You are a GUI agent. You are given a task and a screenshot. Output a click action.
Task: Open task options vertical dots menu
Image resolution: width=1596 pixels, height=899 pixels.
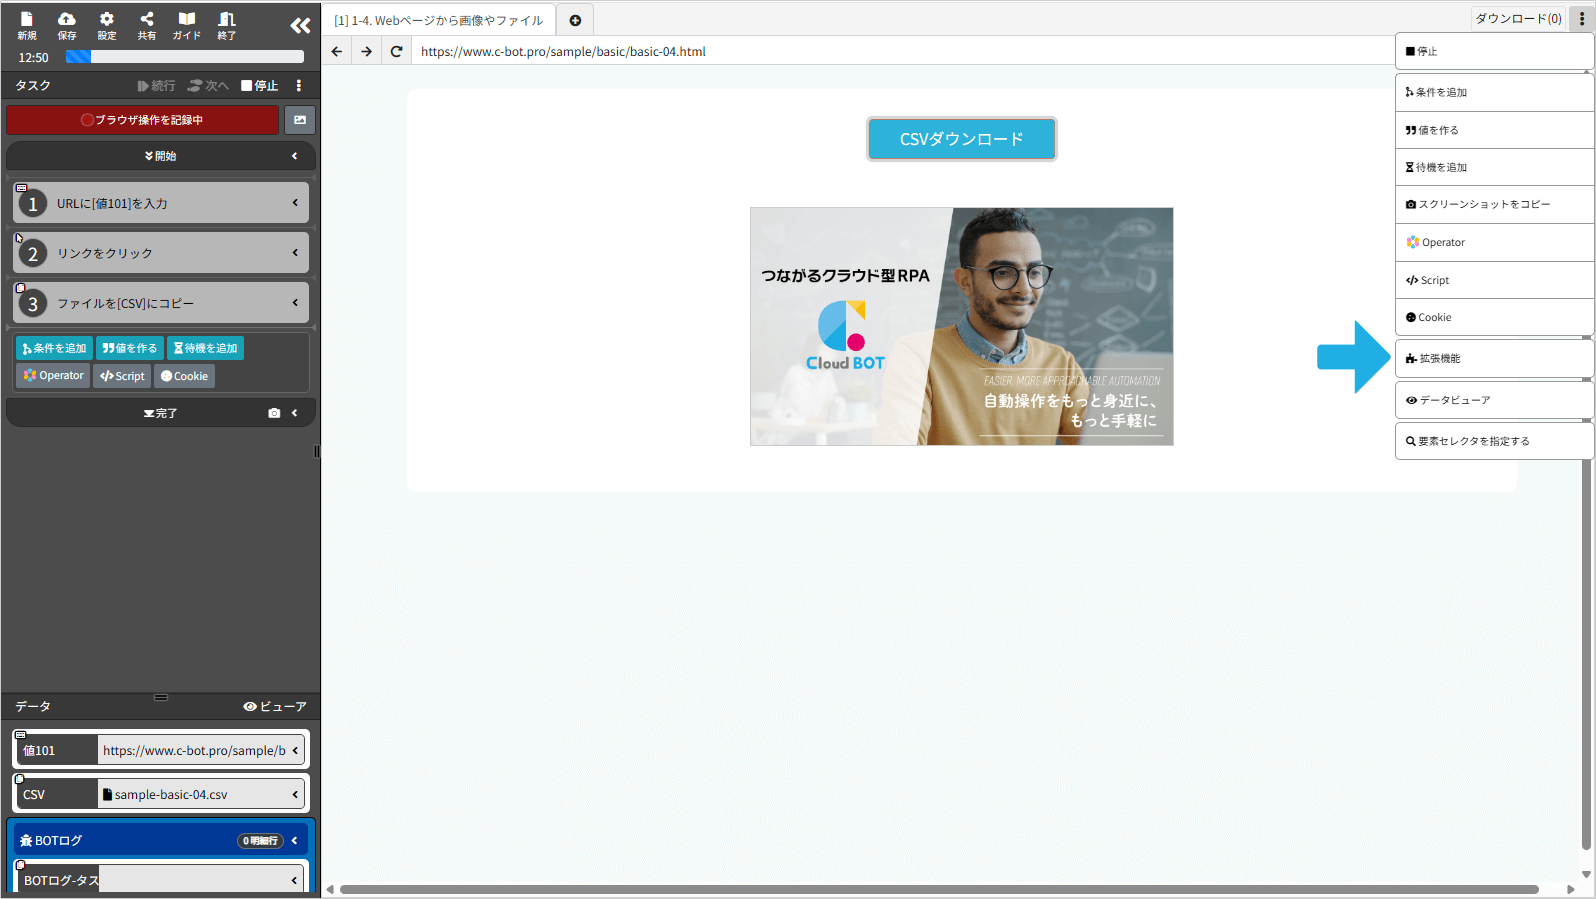(x=298, y=86)
